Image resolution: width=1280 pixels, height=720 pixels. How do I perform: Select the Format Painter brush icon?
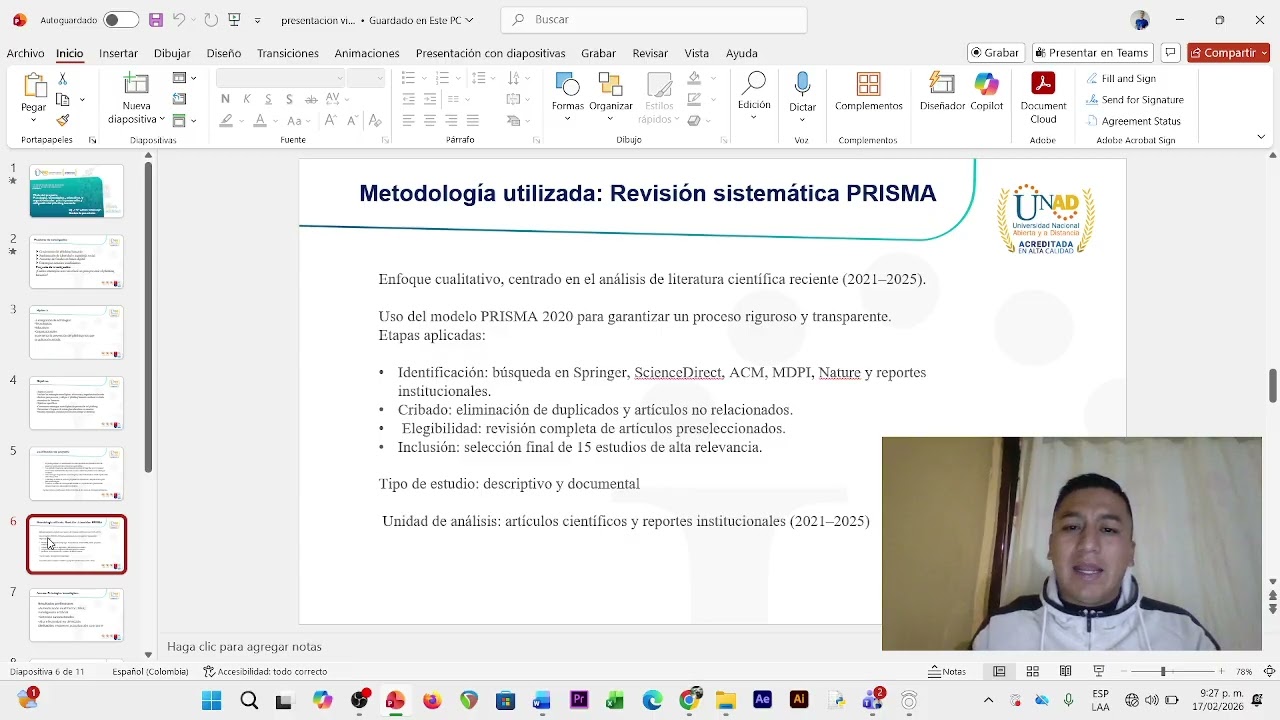click(x=62, y=120)
